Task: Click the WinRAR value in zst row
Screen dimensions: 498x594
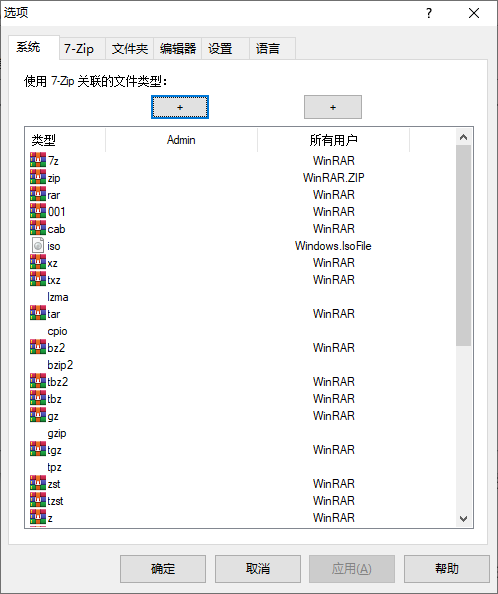Action: click(x=334, y=483)
